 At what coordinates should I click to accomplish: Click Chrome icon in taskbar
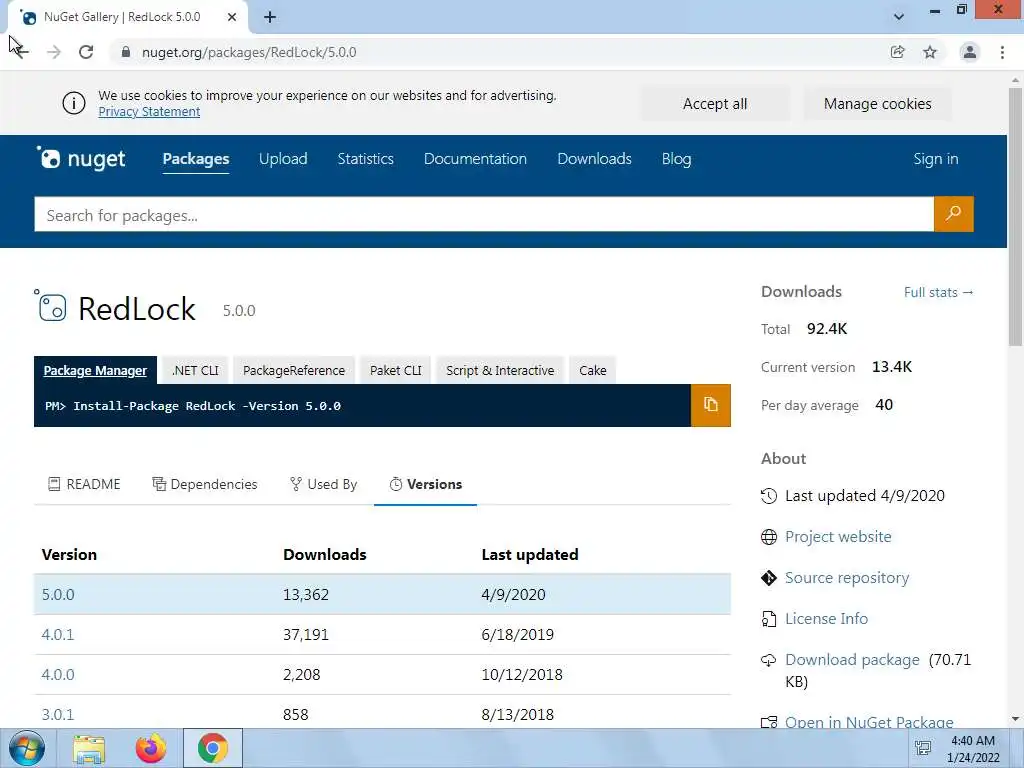point(212,748)
